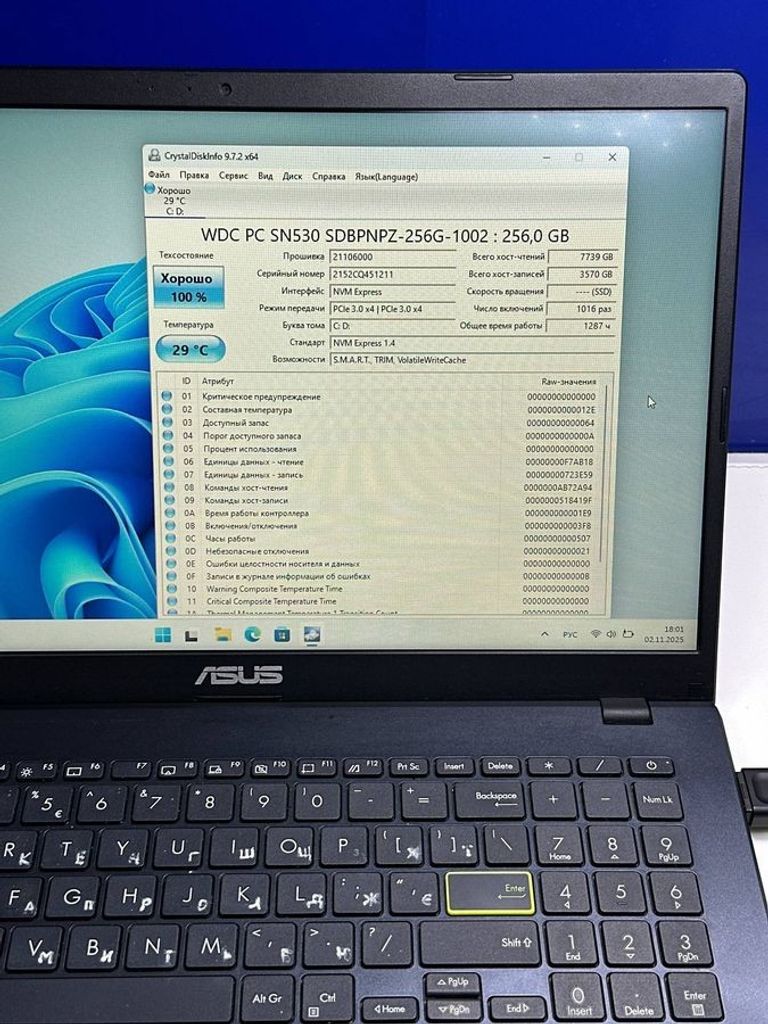
Task: Open the Справка menu
Action: [x=328, y=176]
